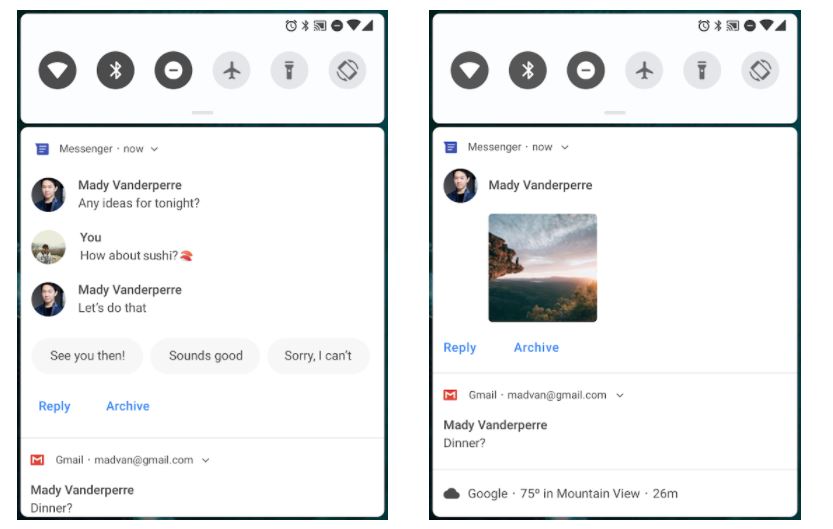Screen dimensions: 833x529
Task: Expand the Gmail notification in left panel
Action: pos(206,460)
